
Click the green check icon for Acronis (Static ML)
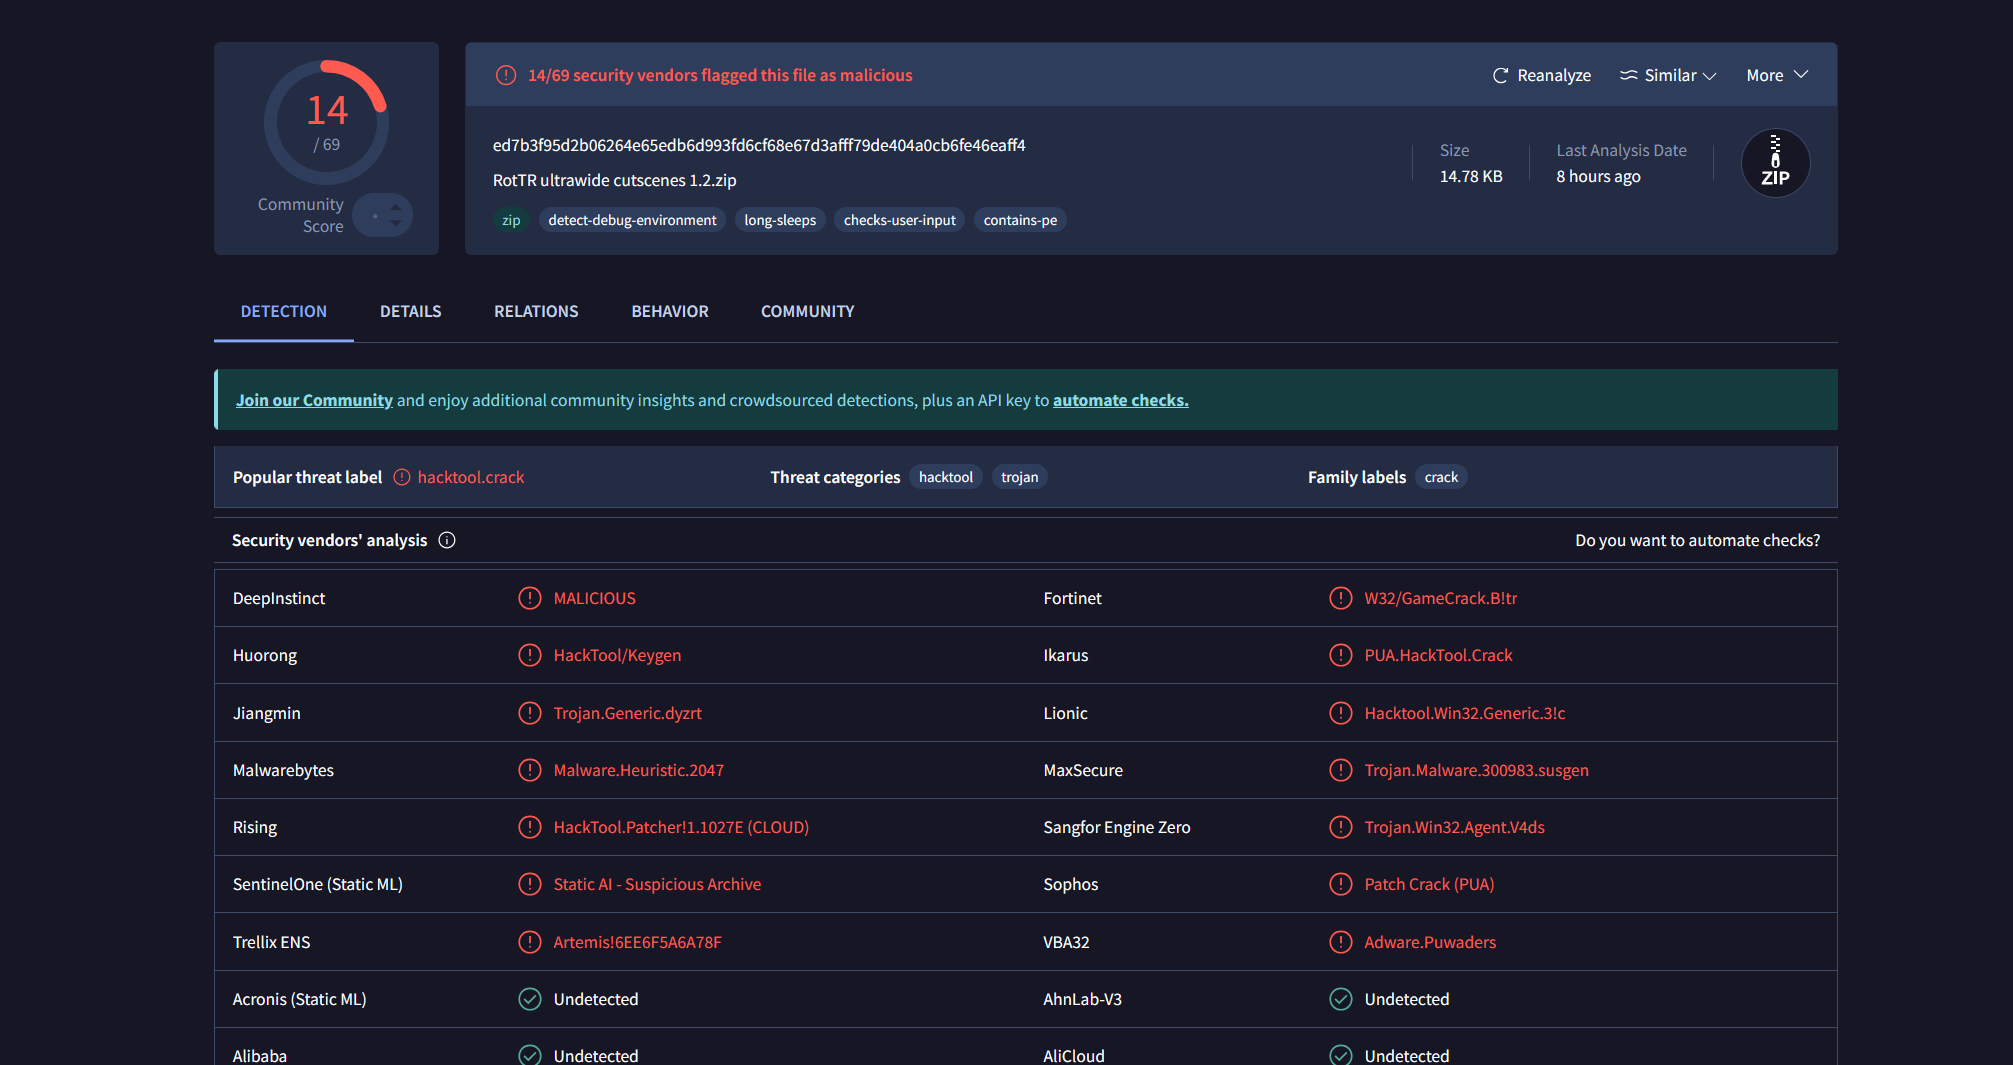coord(530,999)
